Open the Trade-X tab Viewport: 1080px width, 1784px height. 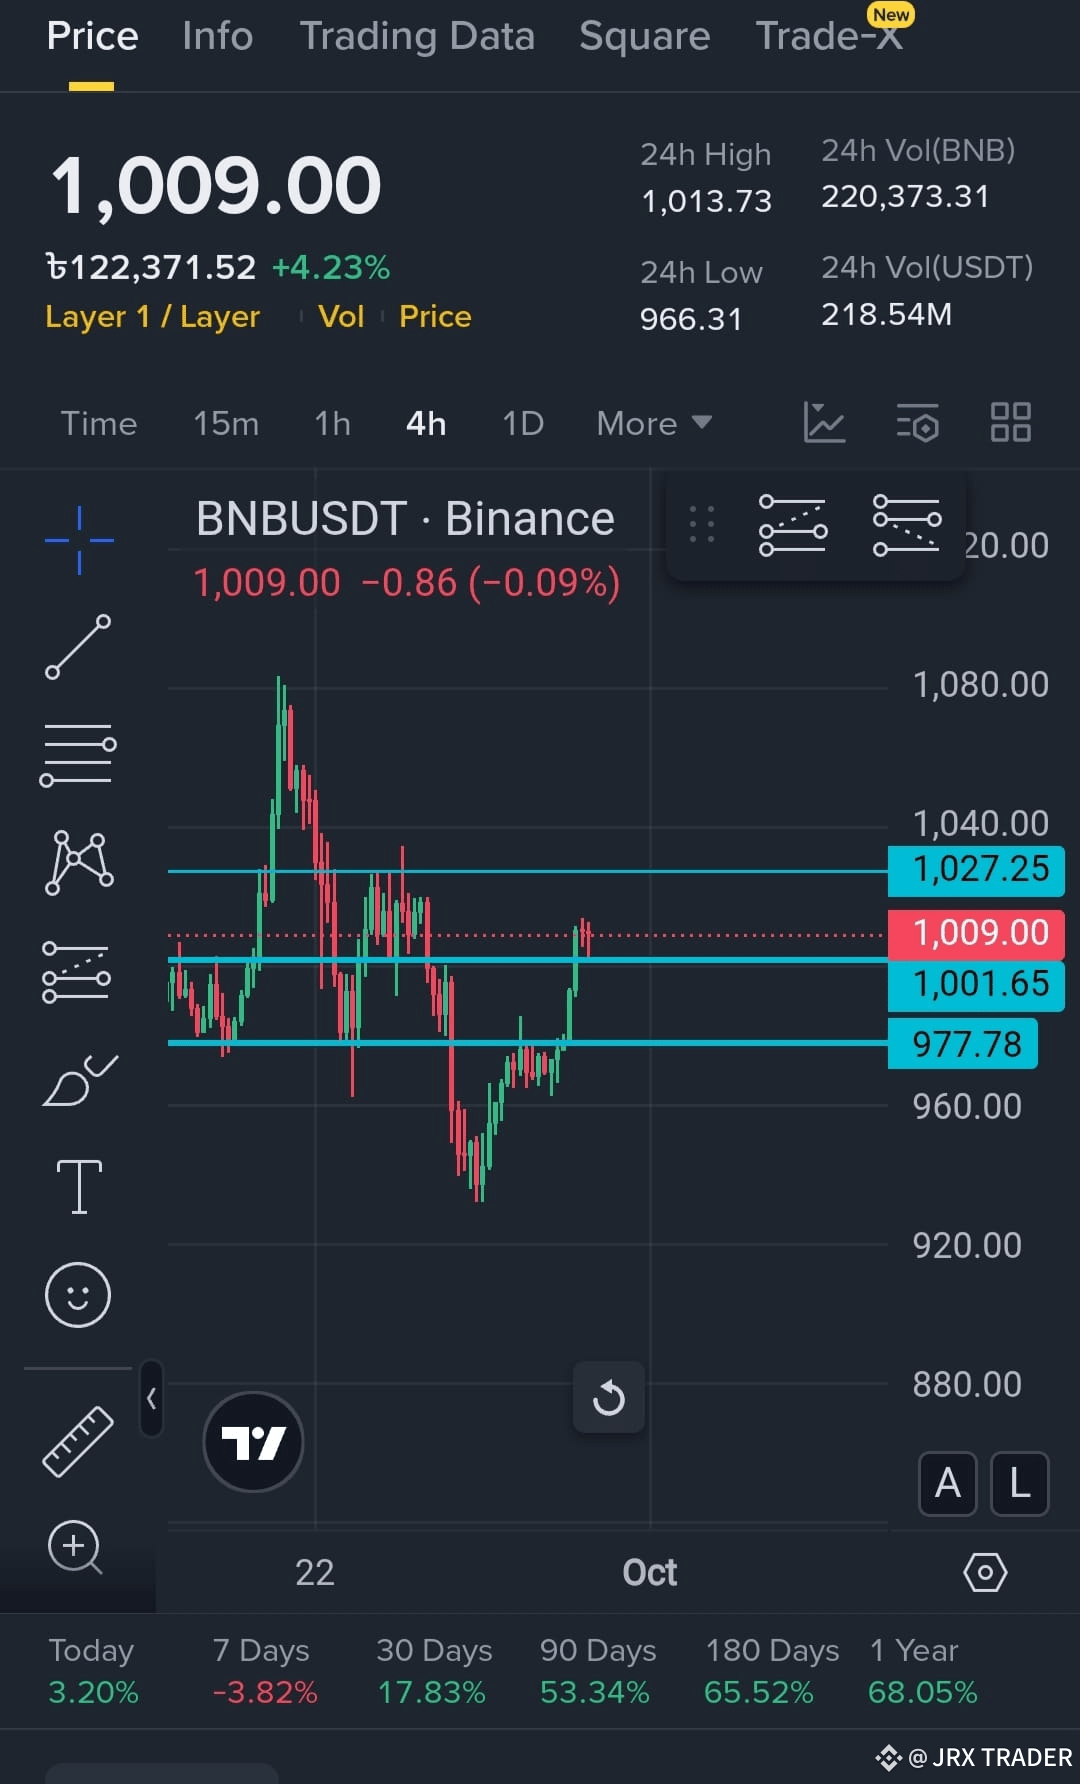(x=830, y=36)
